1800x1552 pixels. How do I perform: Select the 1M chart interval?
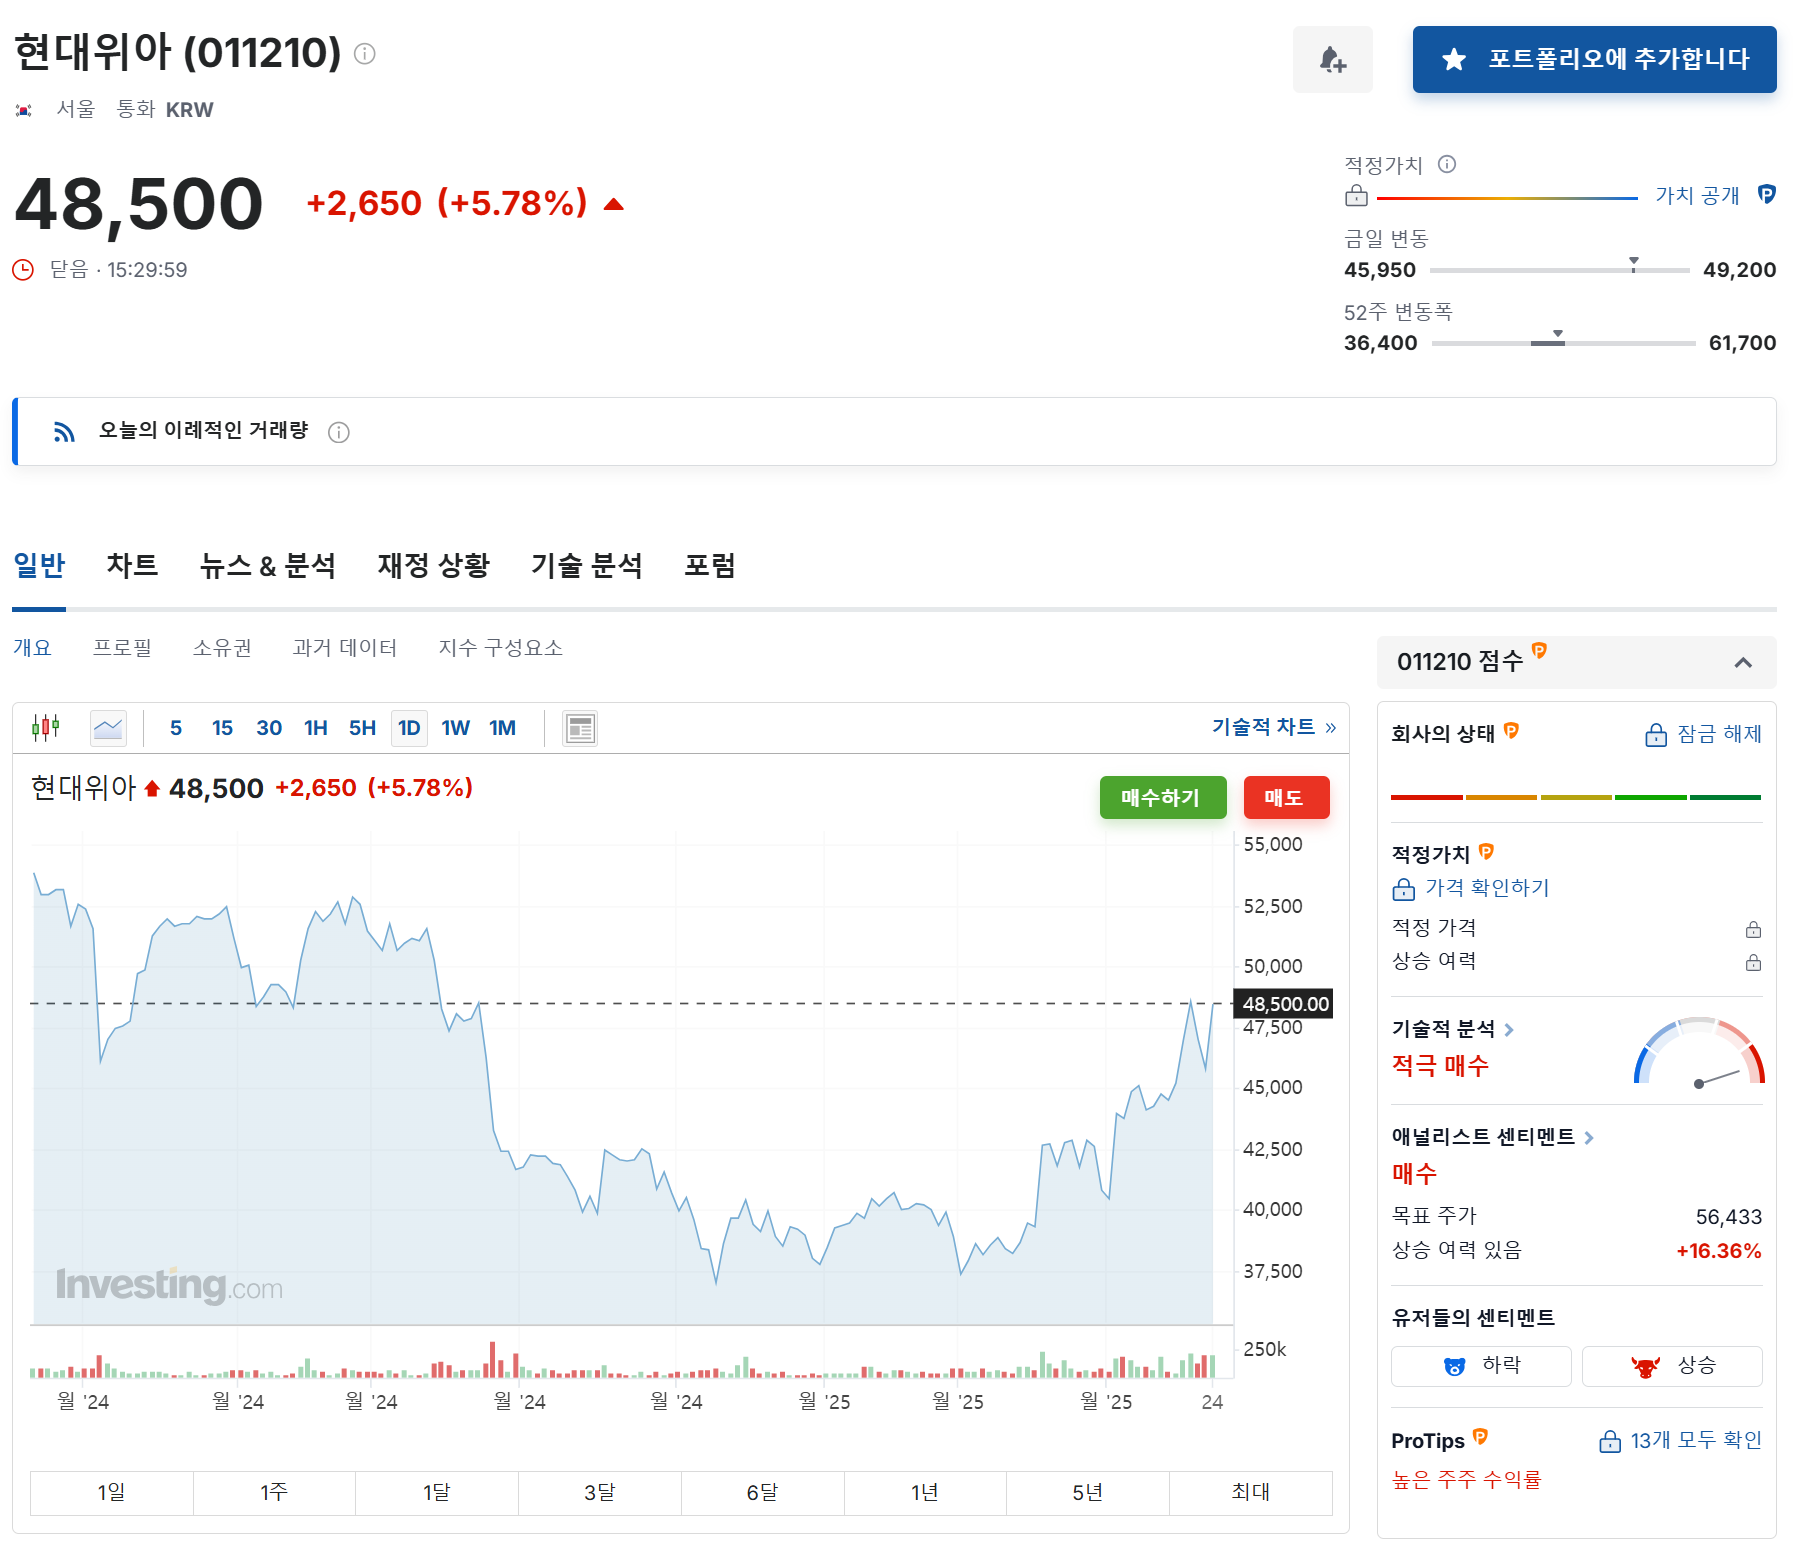click(502, 728)
